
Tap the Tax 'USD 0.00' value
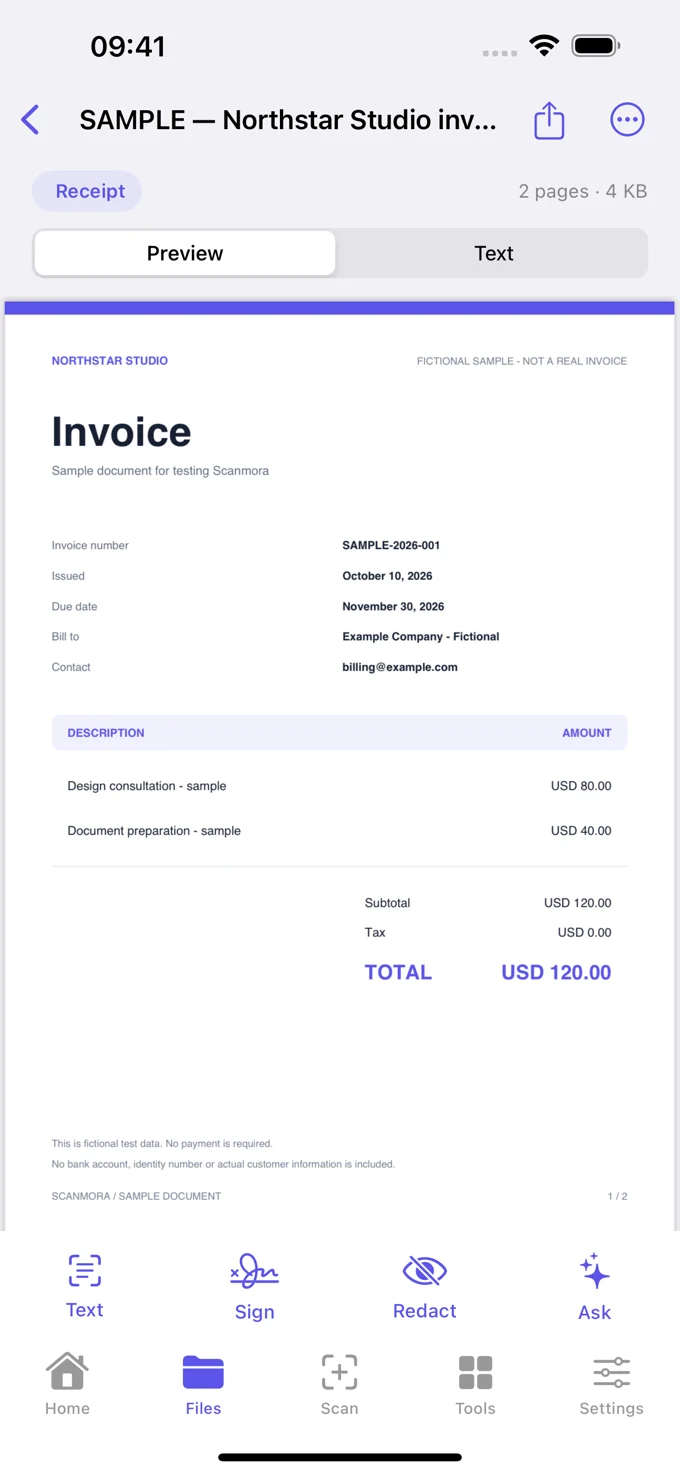click(585, 933)
